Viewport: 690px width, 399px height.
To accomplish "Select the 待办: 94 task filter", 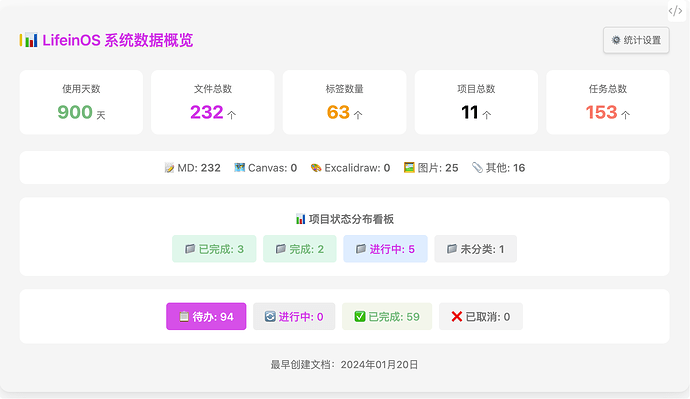I will click(x=206, y=316).
